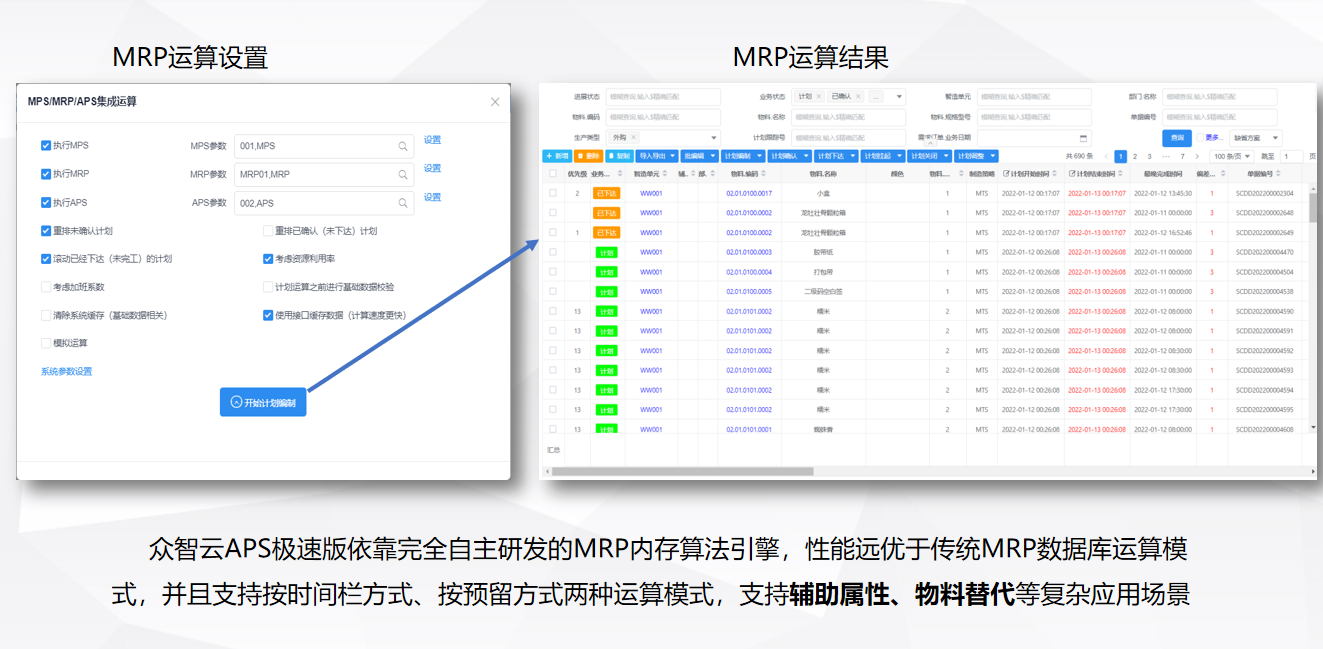Close the MPS/MRP/APS集成运算 dialog

495,102
